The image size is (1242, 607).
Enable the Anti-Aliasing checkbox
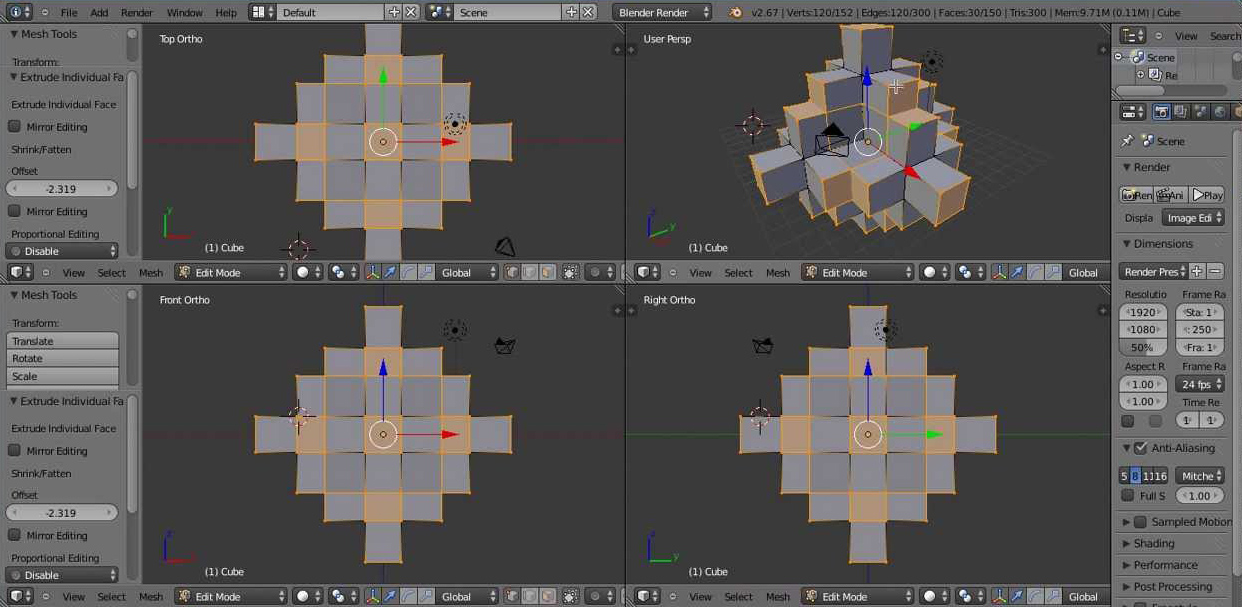[1141, 448]
